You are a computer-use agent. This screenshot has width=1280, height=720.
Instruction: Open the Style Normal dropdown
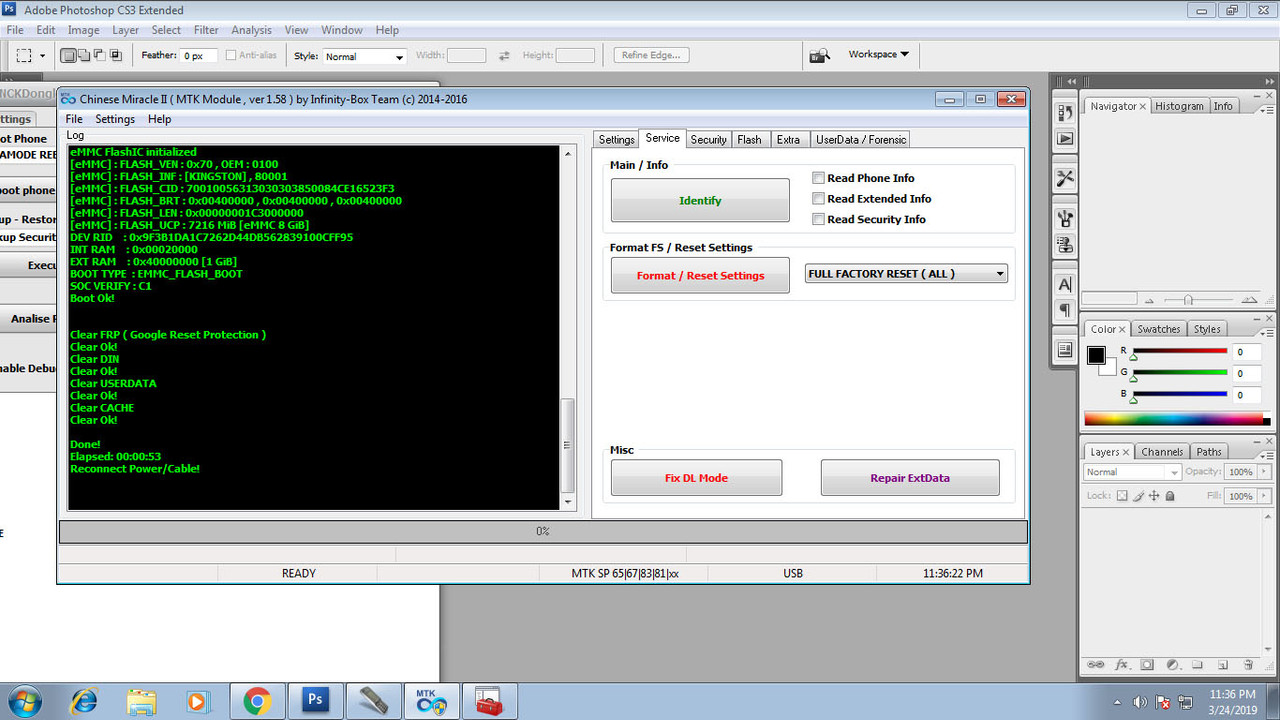point(364,56)
